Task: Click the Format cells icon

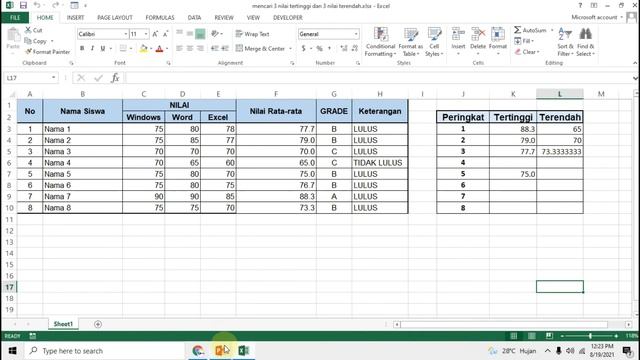Action: (498, 35)
